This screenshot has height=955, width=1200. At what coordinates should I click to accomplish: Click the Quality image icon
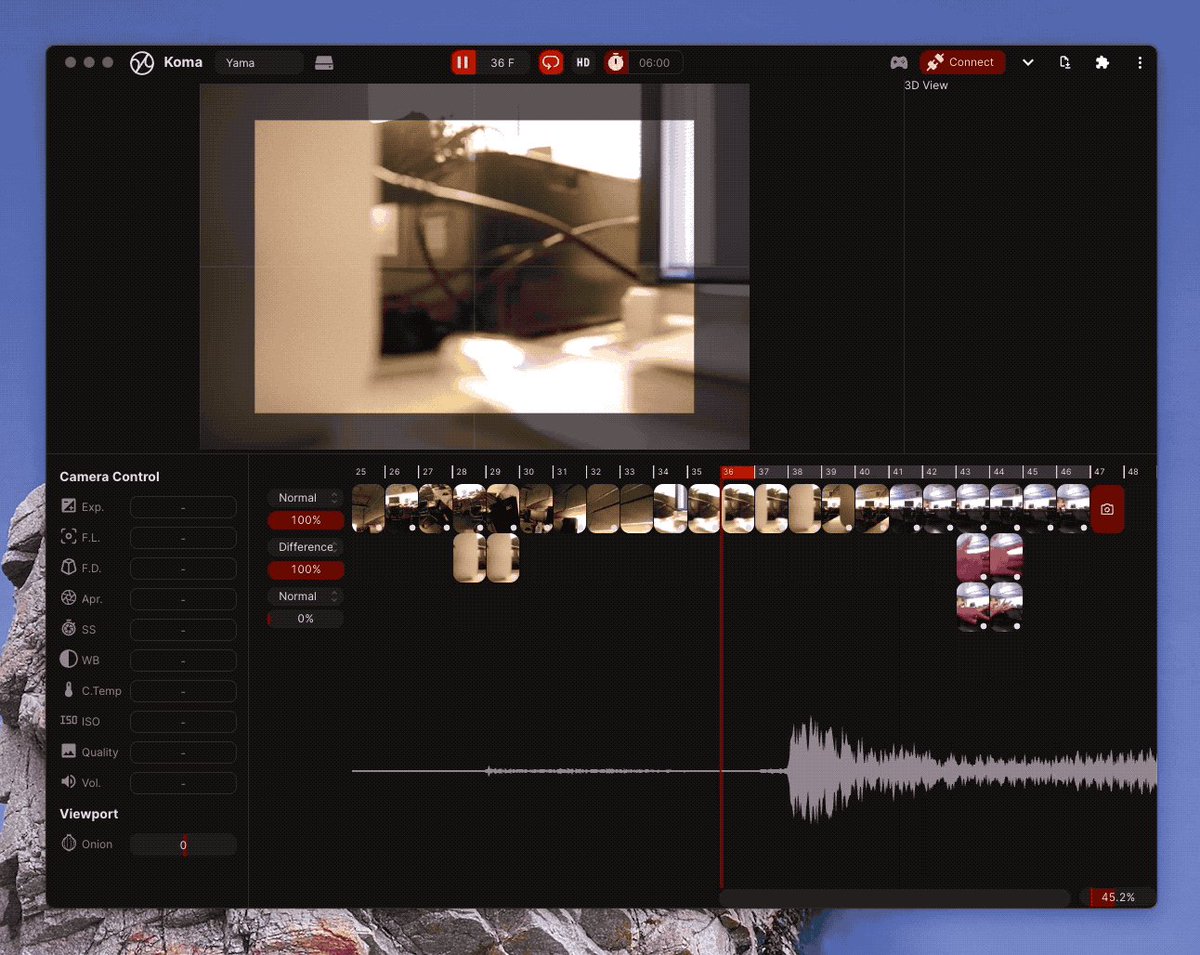pos(69,751)
